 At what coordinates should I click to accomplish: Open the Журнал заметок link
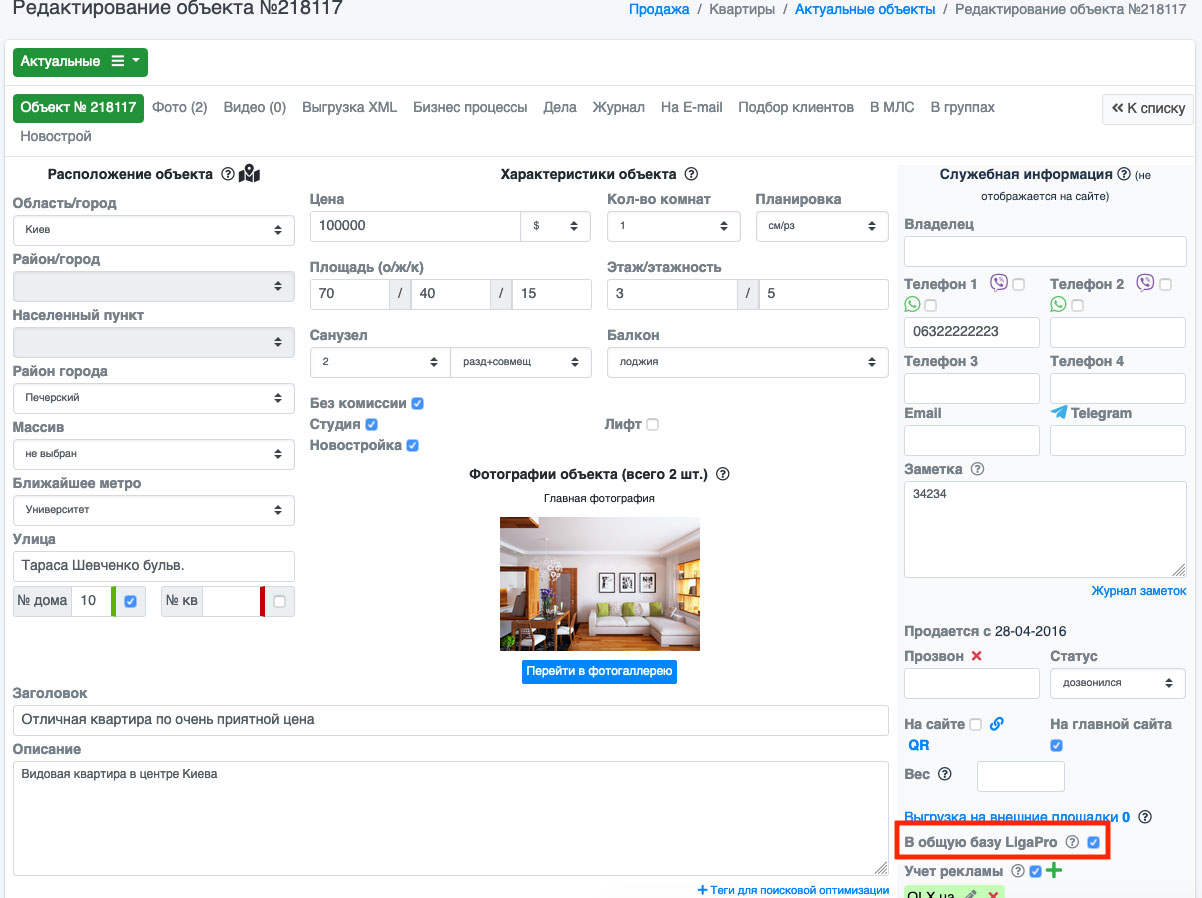tap(1138, 591)
